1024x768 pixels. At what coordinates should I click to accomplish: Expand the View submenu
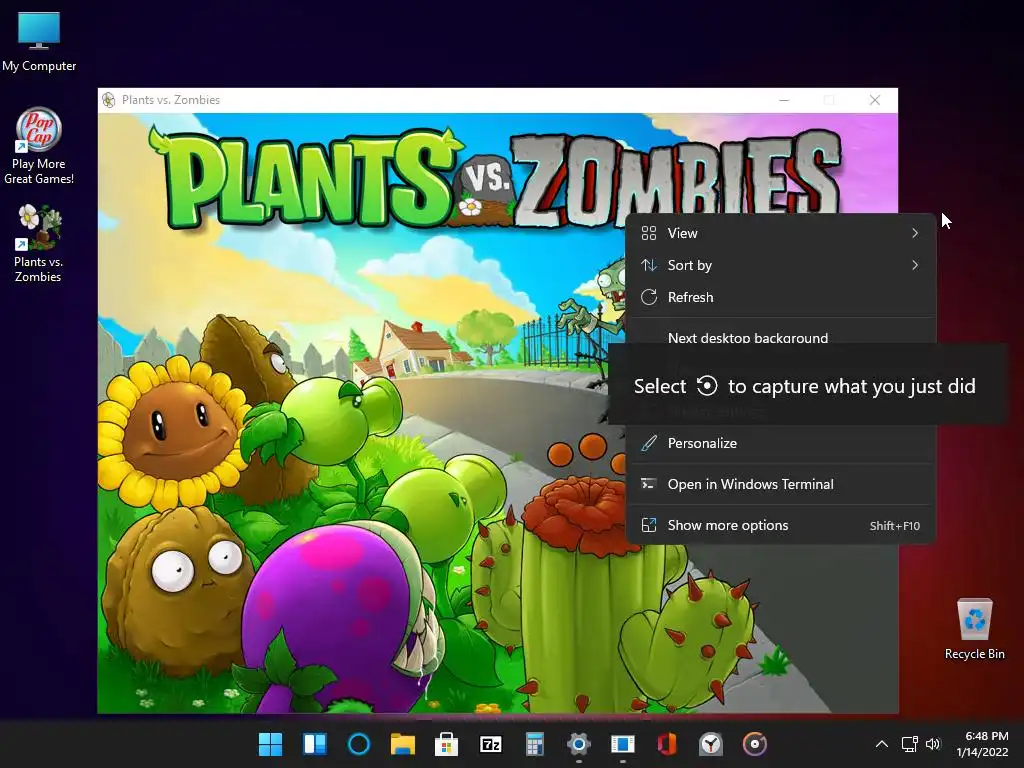[x=780, y=233]
